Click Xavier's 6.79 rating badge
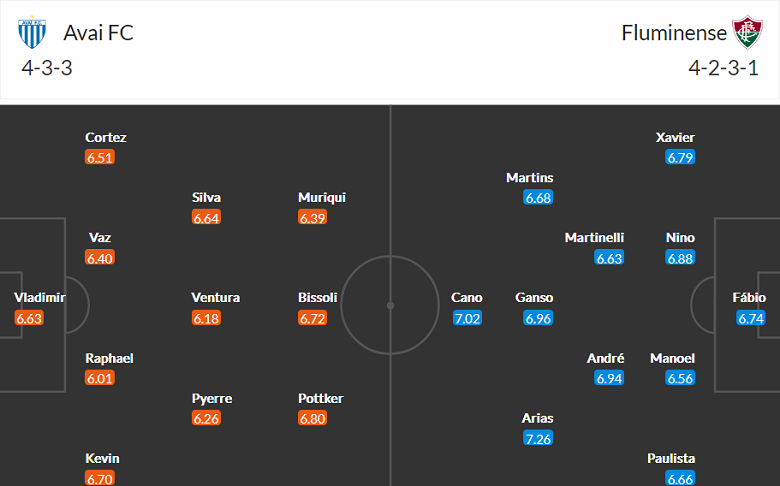The image size is (780, 486). (x=680, y=158)
